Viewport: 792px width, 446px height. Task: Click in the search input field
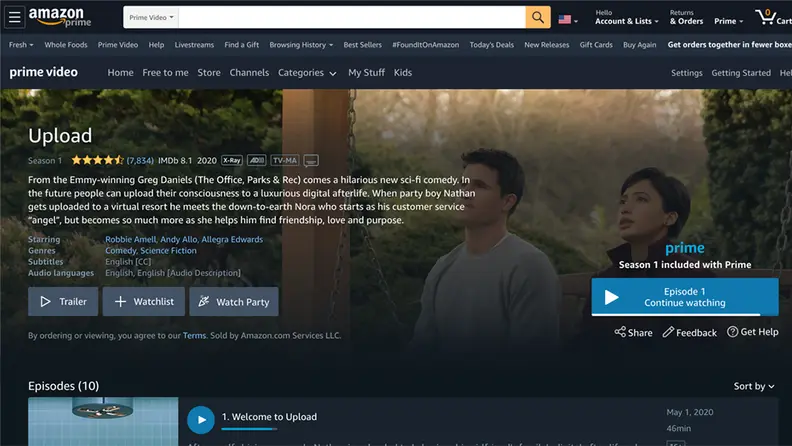tap(352, 17)
